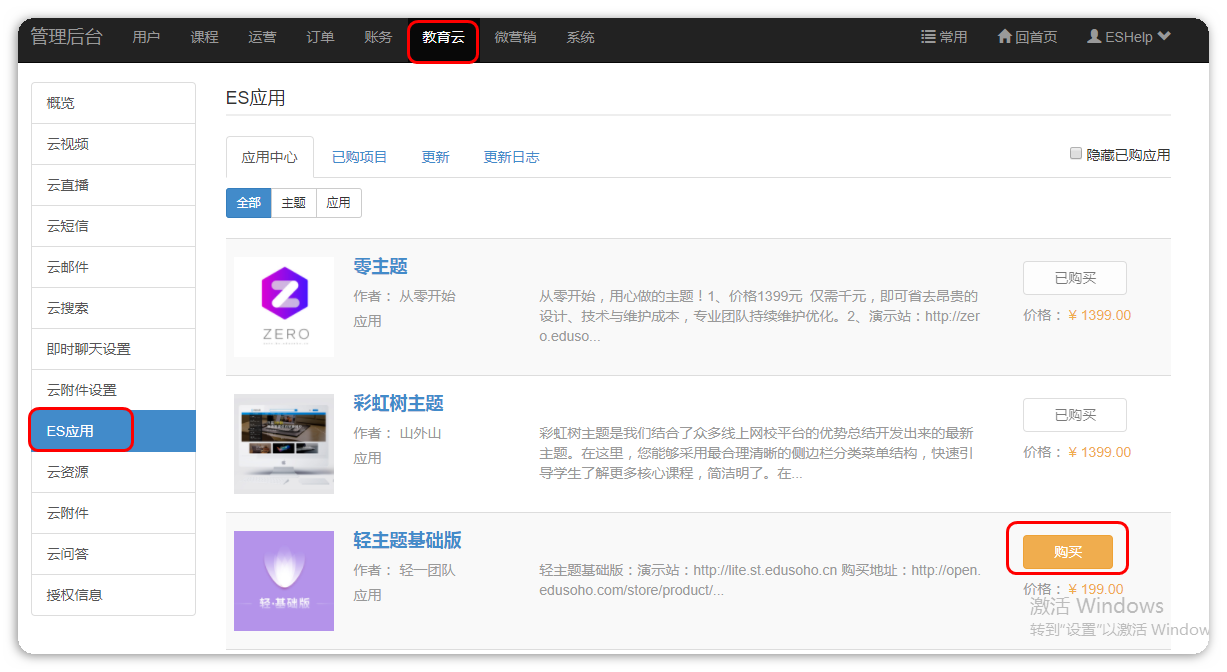1227x672 pixels.
Task: Click the 常用 list icon
Action: coord(928,37)
